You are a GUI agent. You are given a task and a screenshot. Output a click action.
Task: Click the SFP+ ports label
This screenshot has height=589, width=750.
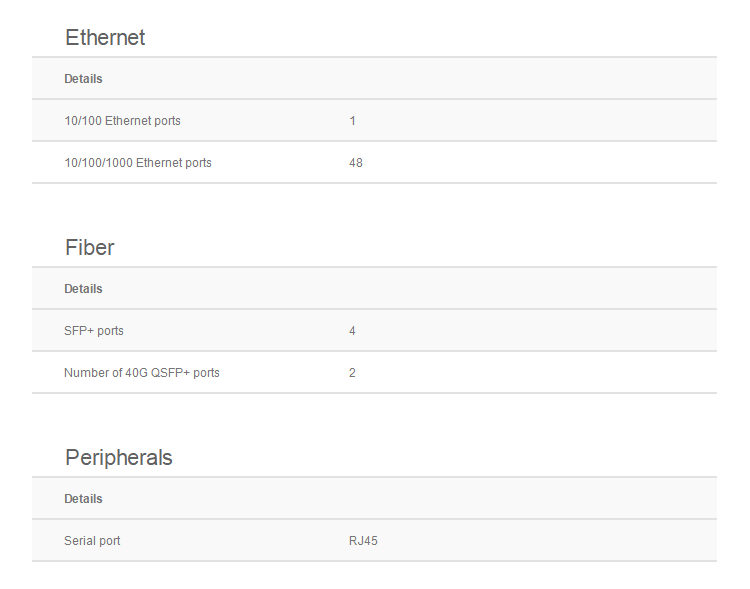coord(94,331)
